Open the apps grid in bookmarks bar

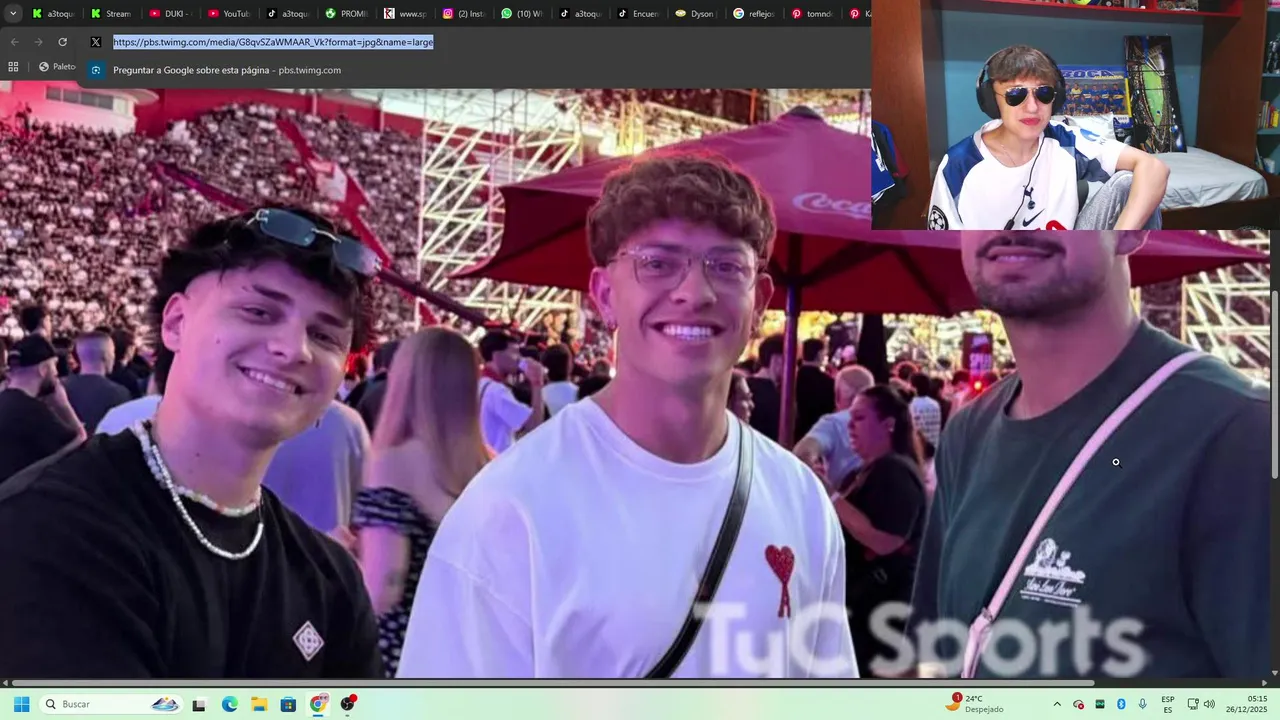pos(13,67)
